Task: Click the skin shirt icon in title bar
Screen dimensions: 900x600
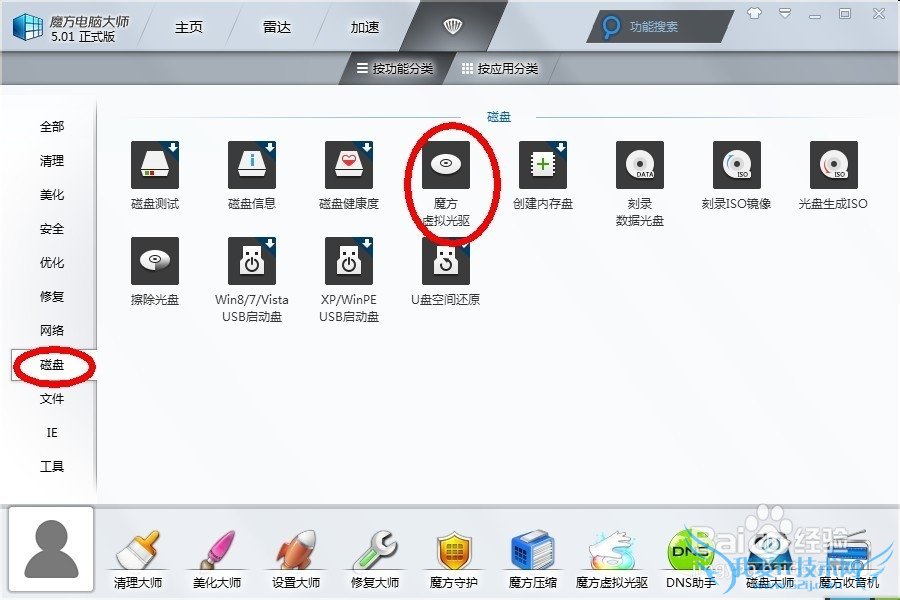Action: pyautogui.click(x=755, y=13)
